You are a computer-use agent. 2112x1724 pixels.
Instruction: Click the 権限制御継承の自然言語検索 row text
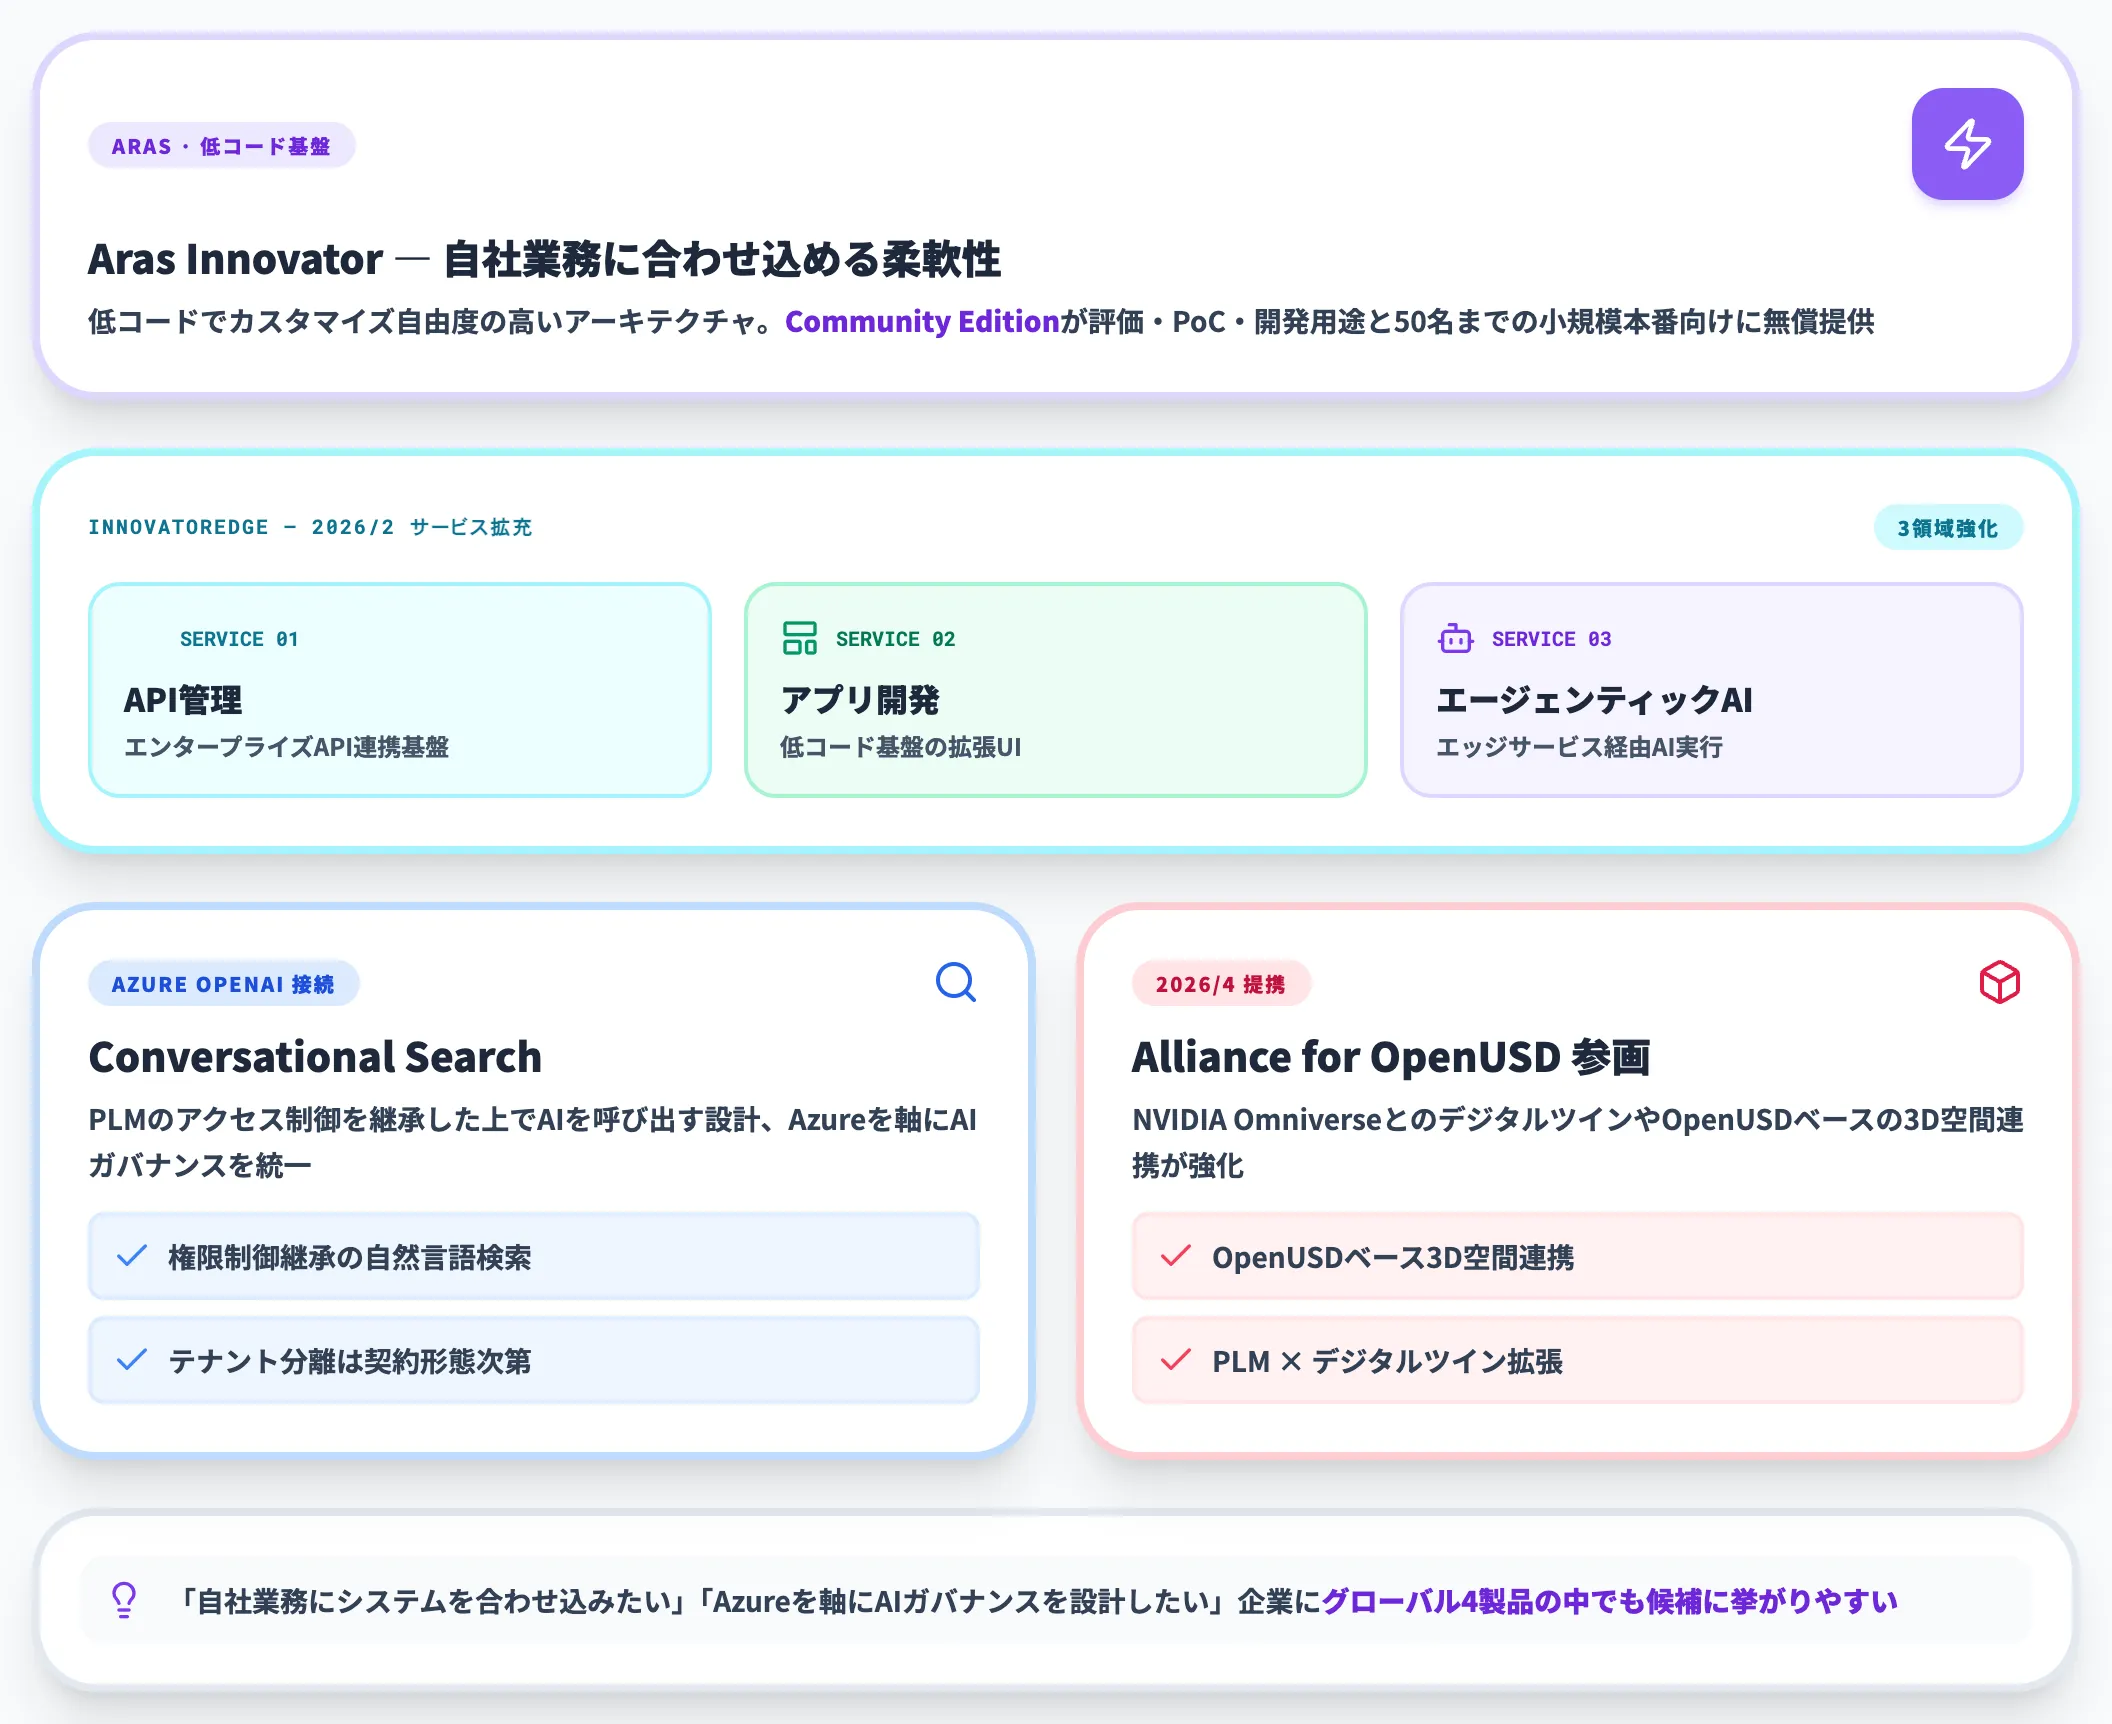(349, 1257)
